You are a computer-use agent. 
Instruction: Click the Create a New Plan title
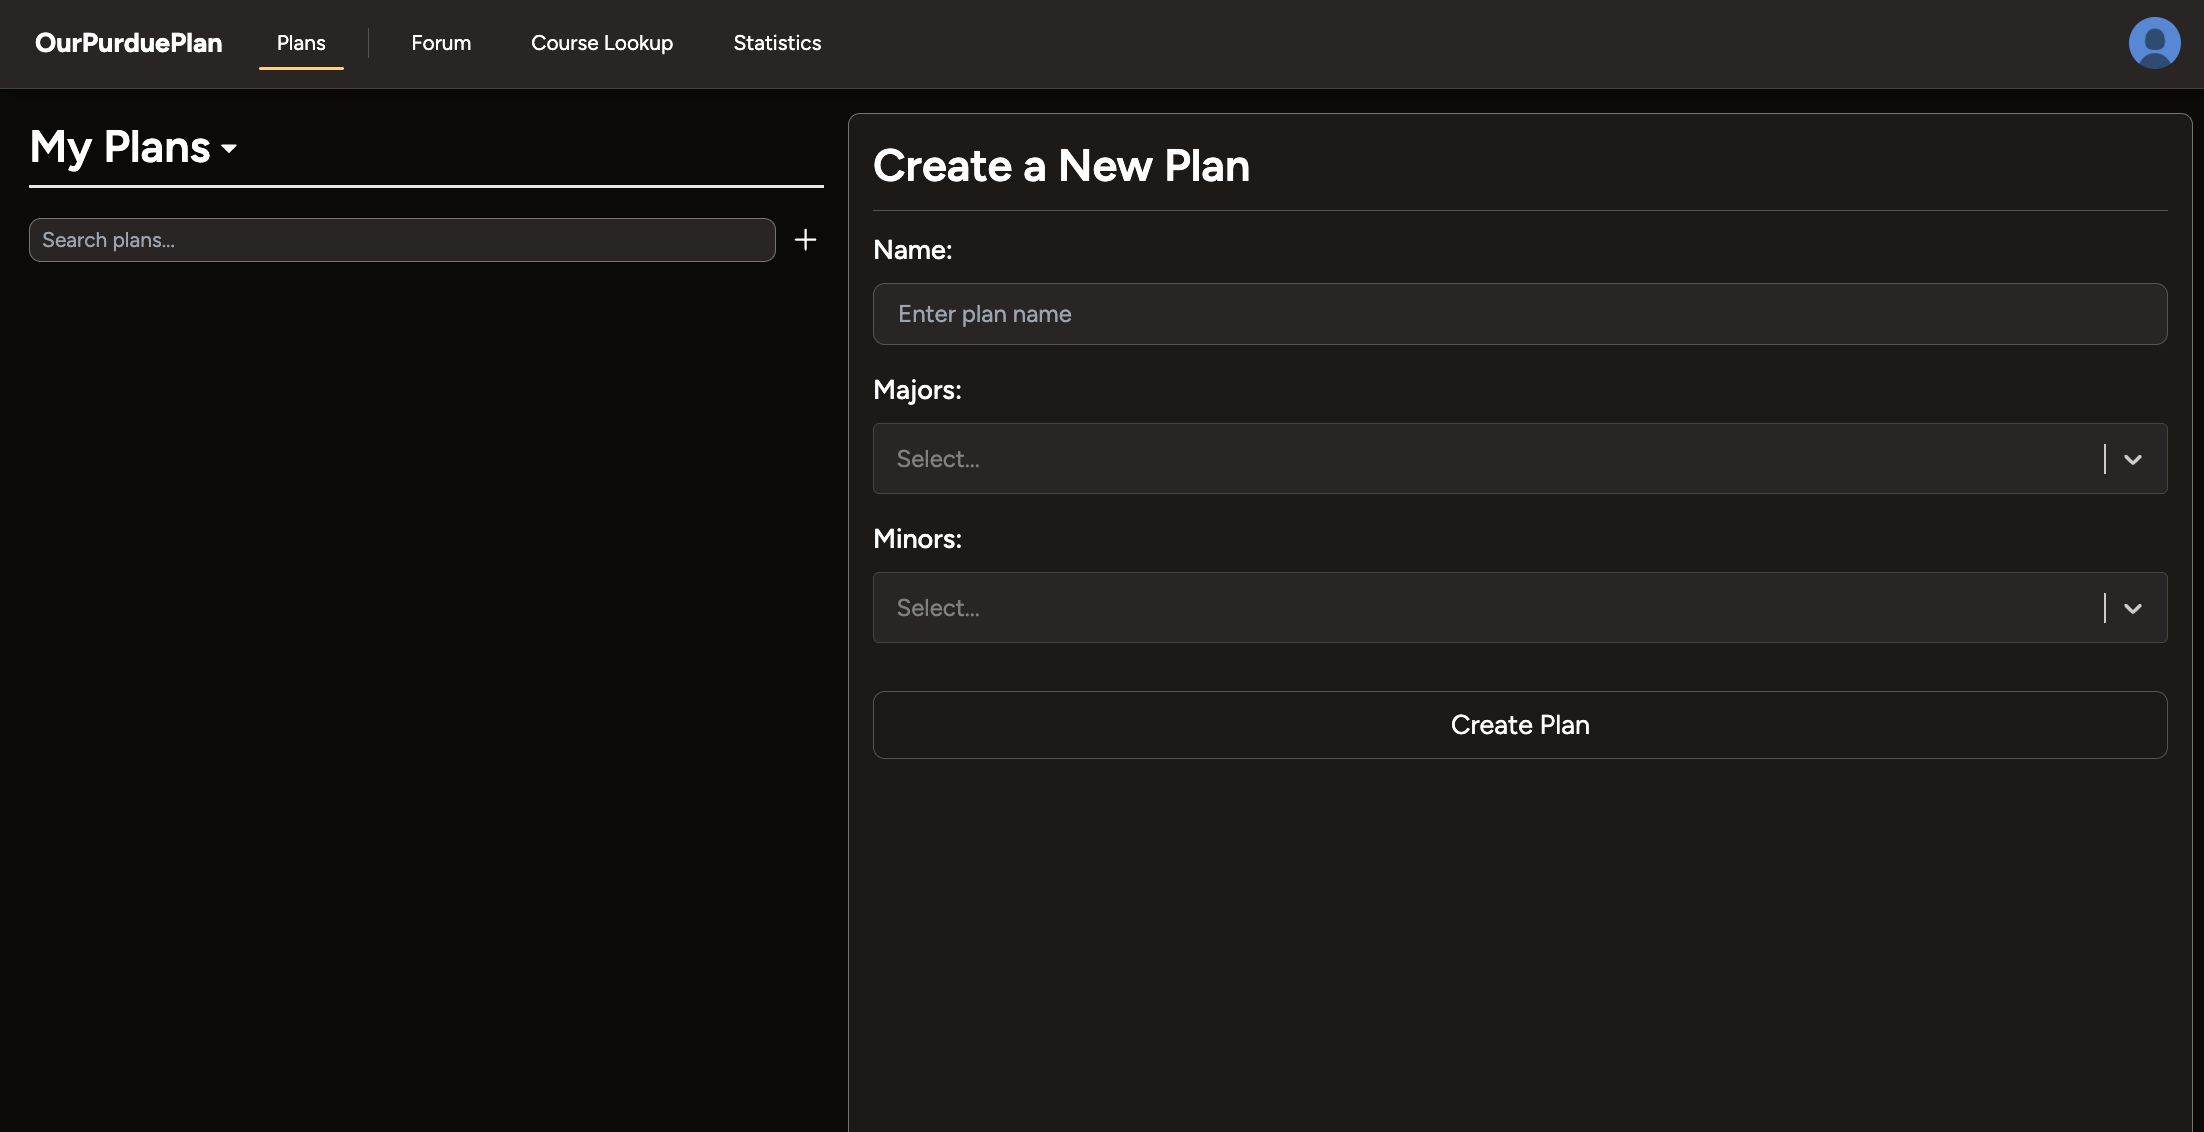(1061, 166)
